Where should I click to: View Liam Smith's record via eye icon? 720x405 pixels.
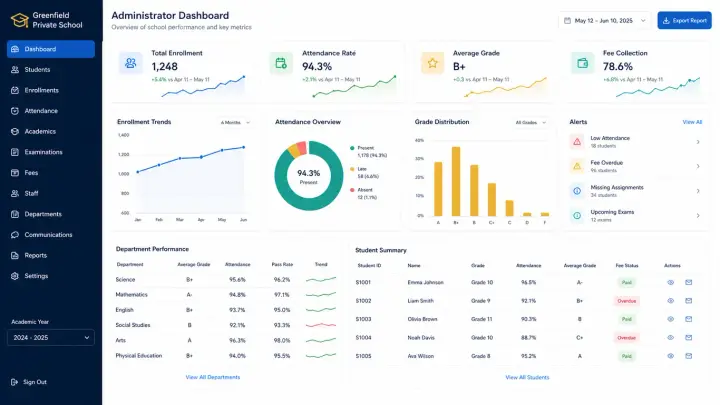click(670, 301)
